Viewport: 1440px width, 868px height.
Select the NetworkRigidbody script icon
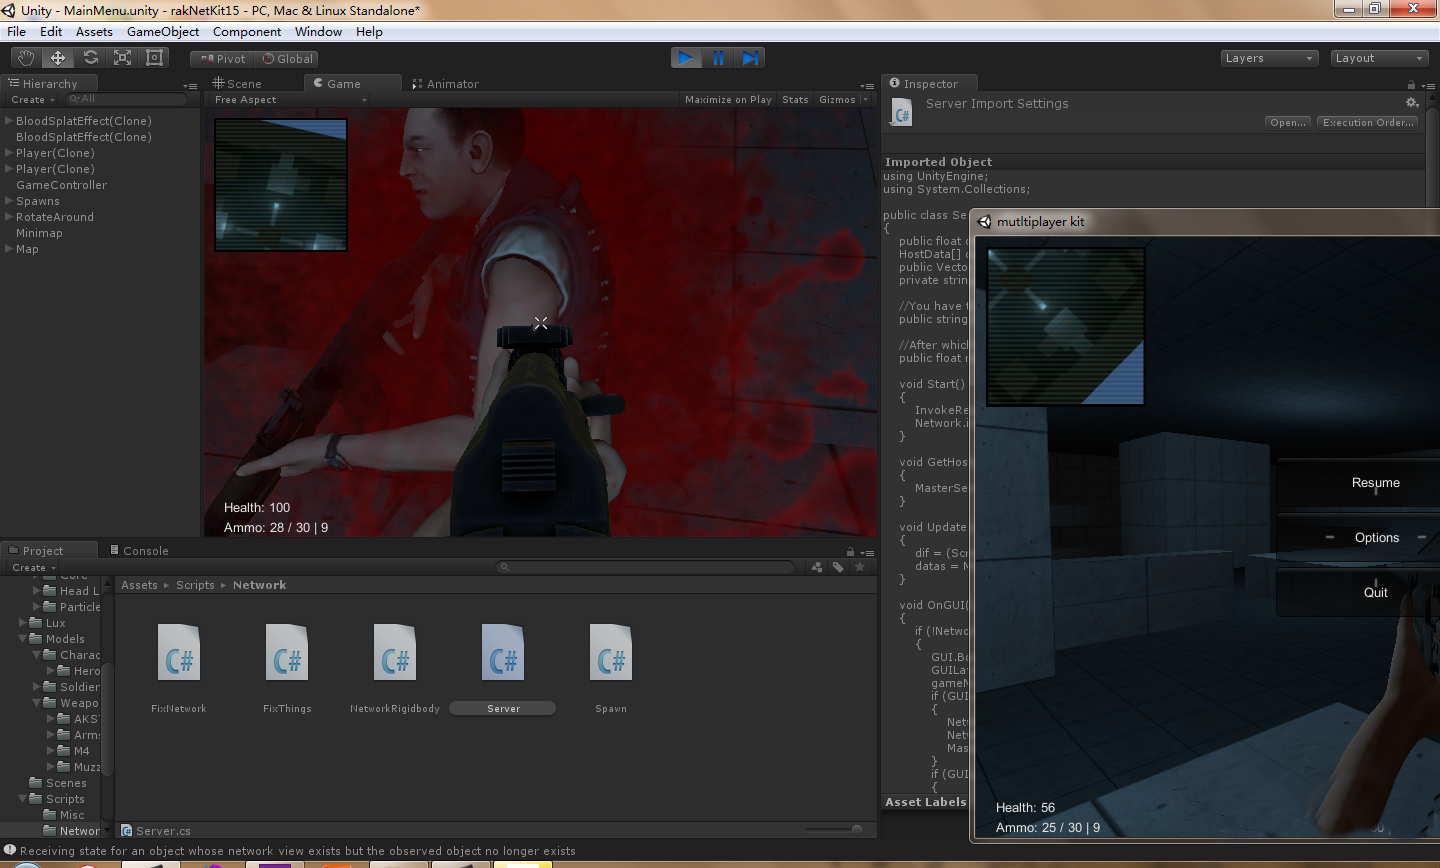[x=395, y=653]
